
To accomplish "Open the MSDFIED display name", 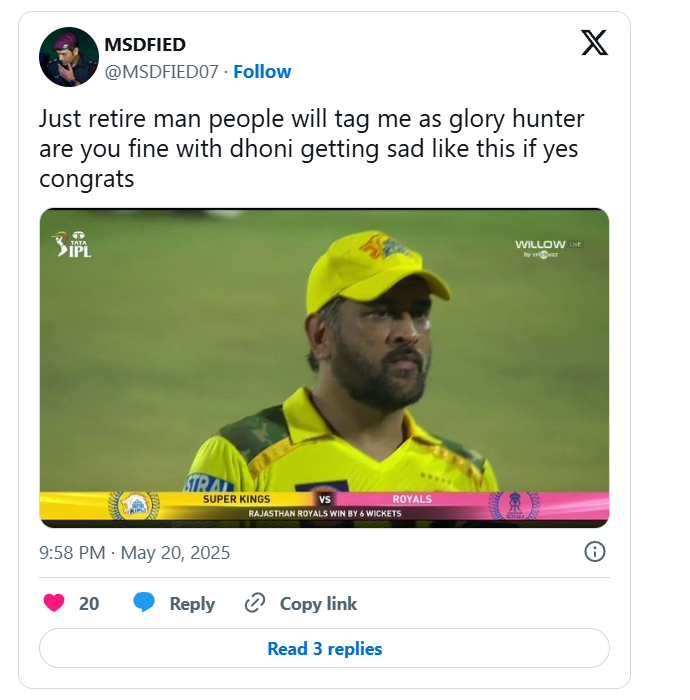I will [145, 45].
